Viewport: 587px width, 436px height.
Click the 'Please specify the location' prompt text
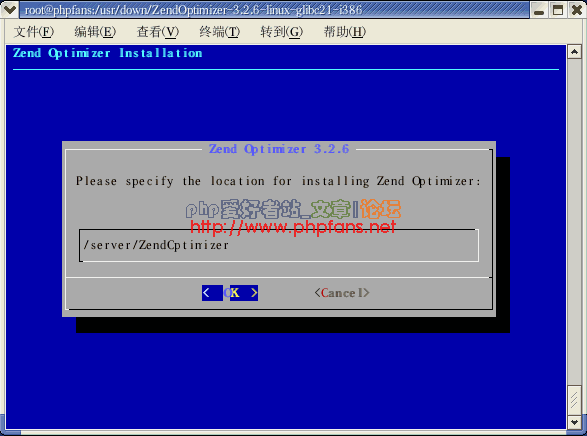click(x=278, y=181)
